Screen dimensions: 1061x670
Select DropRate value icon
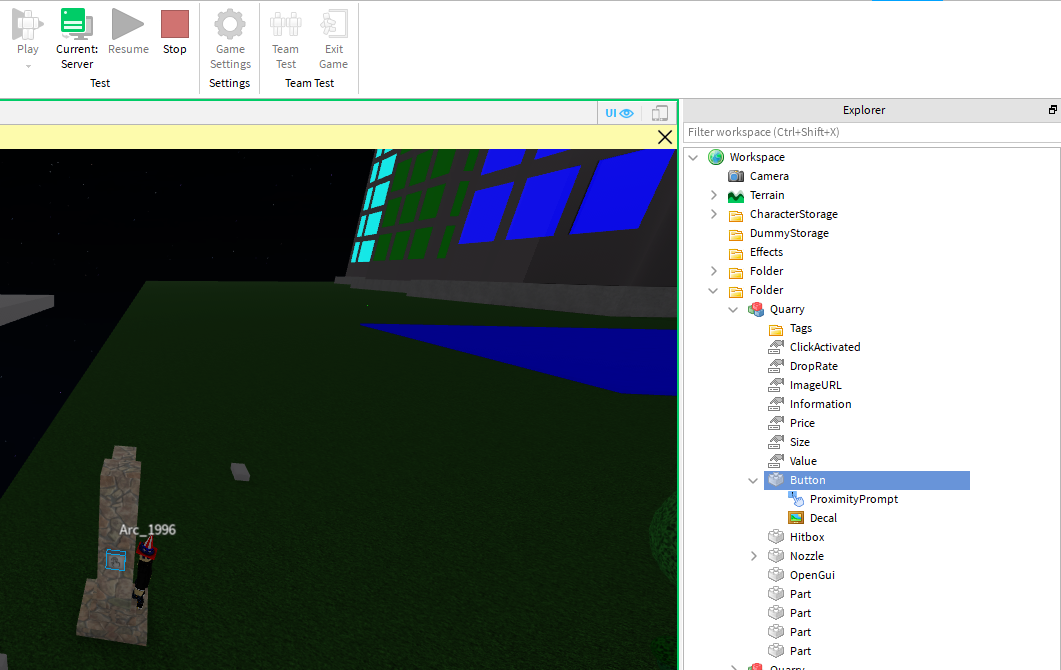click(775, 366)
